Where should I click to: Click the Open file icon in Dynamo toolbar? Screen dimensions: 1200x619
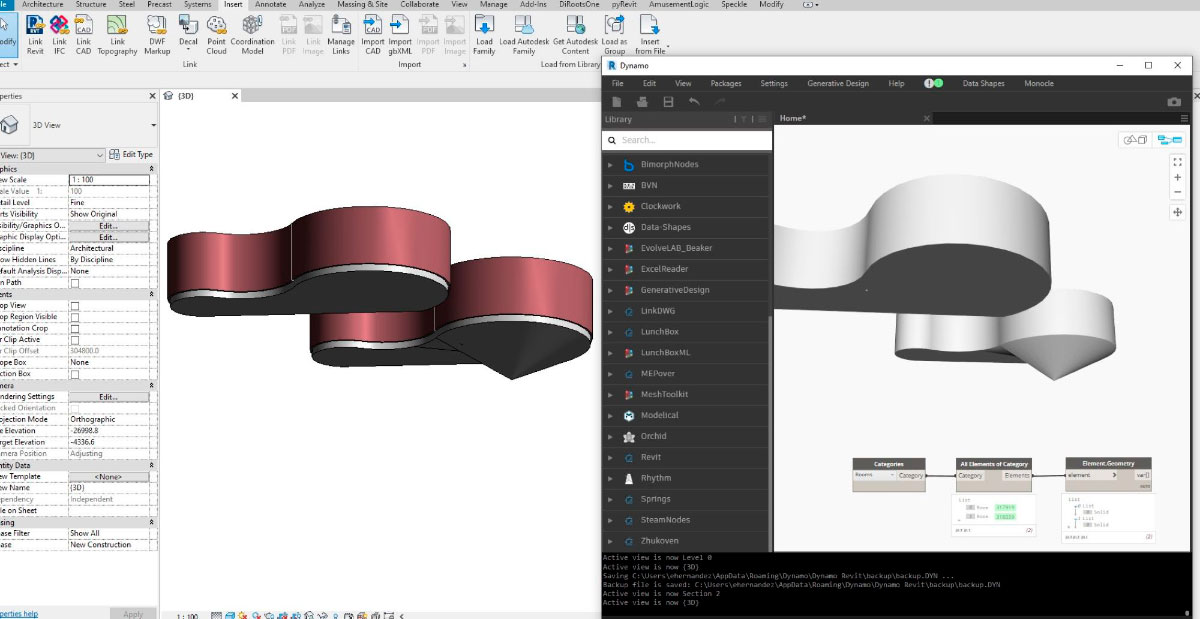tap(643, 102)
